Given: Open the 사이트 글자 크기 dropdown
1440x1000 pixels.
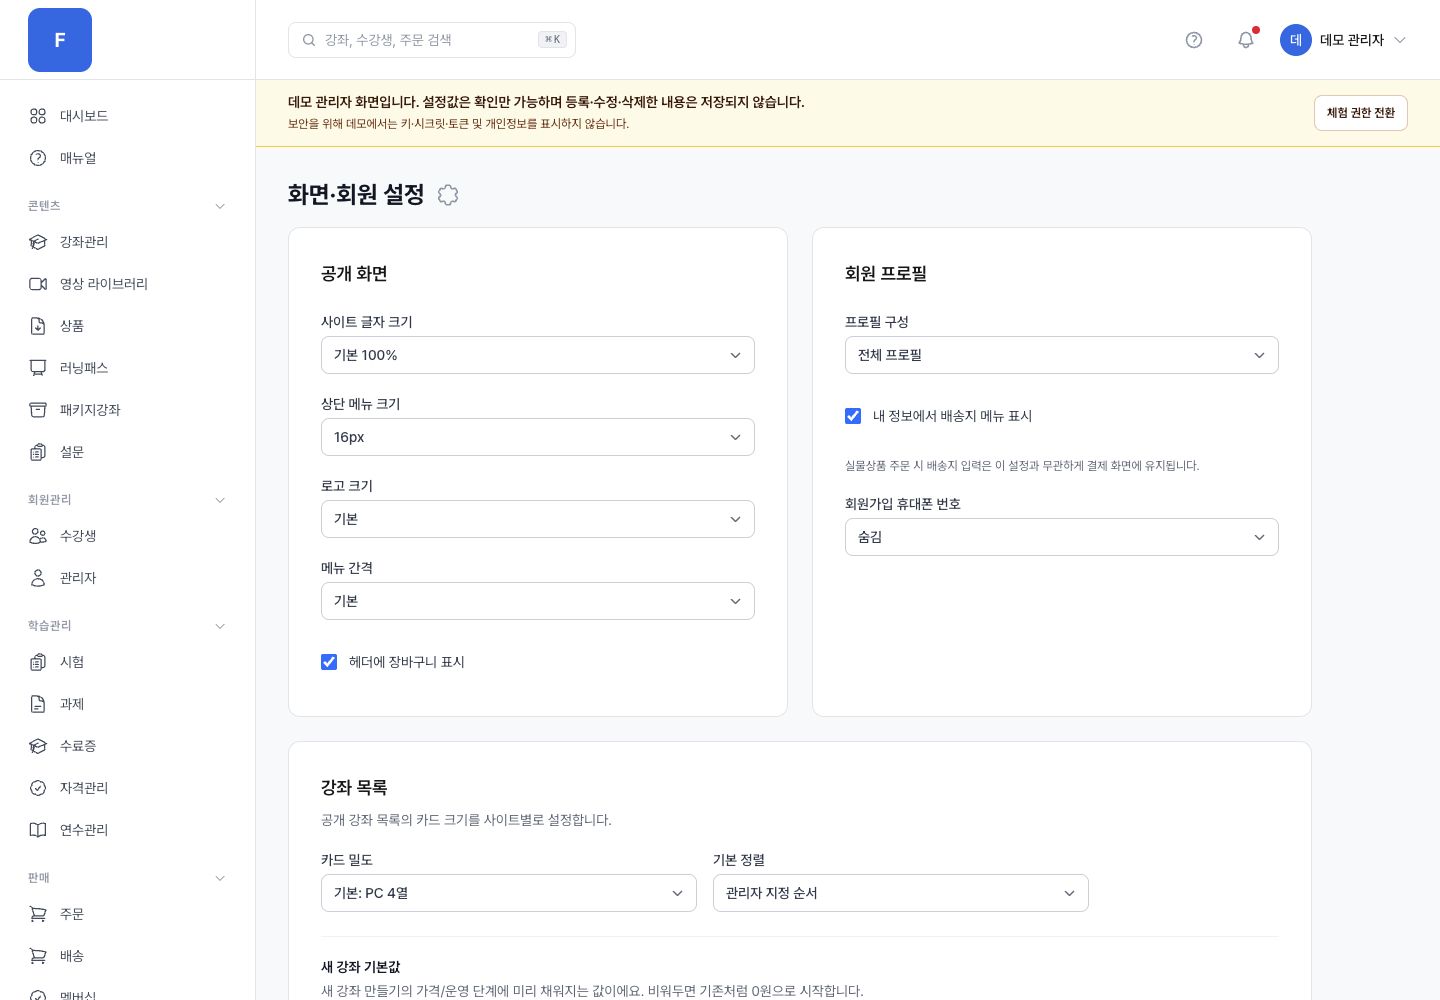Looking at the screenshot, I should 538,355.
